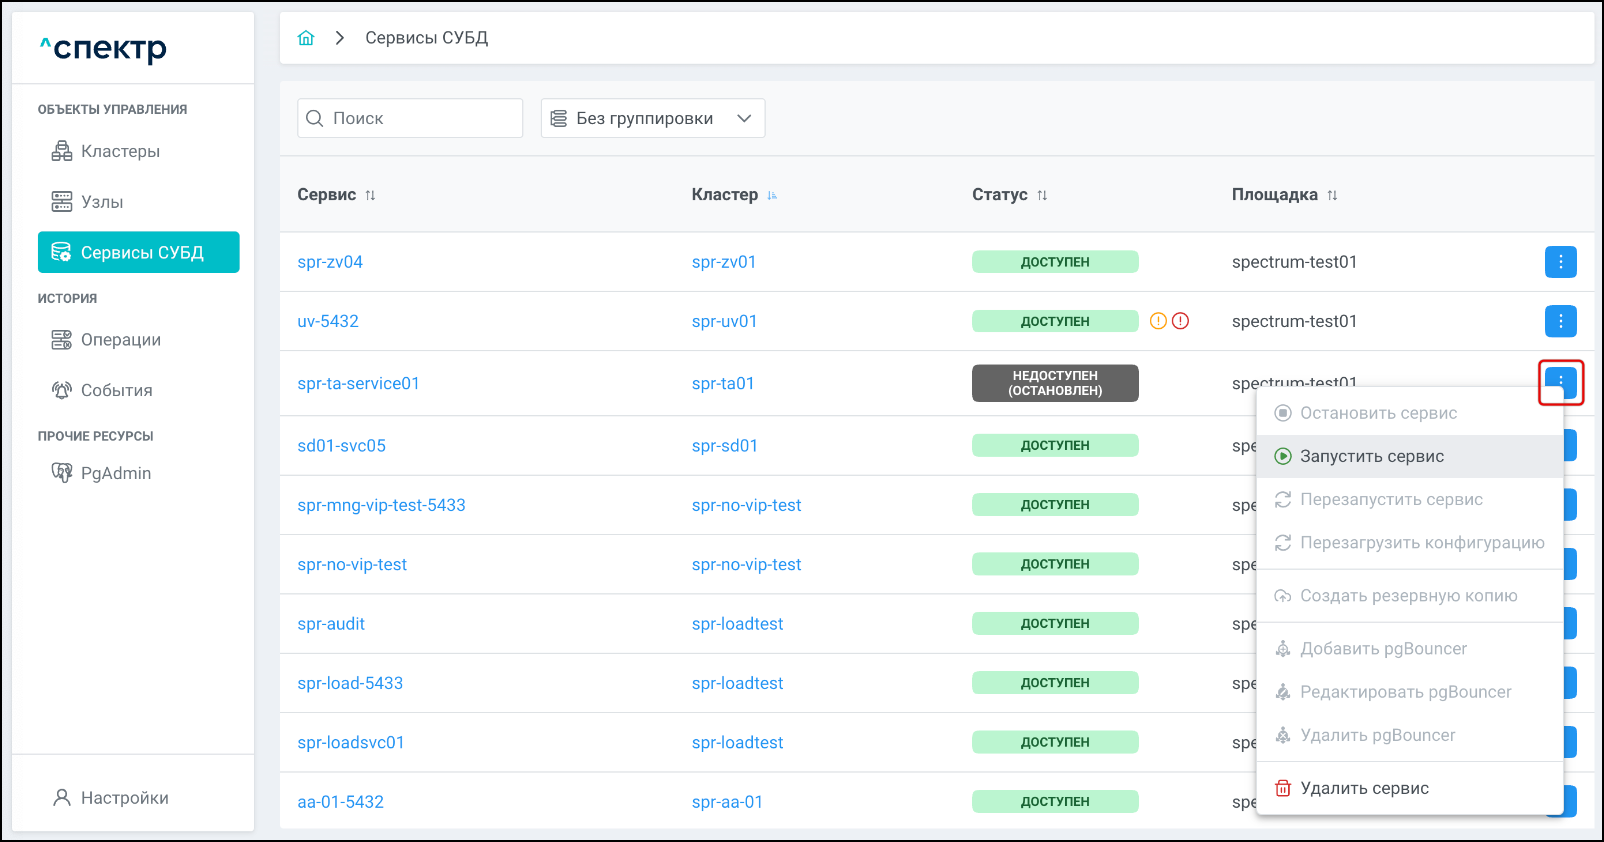Open the three-dot actions menu for uv-5432
This screenshot has height=842, width=1604.
(x=1560, y=321)
